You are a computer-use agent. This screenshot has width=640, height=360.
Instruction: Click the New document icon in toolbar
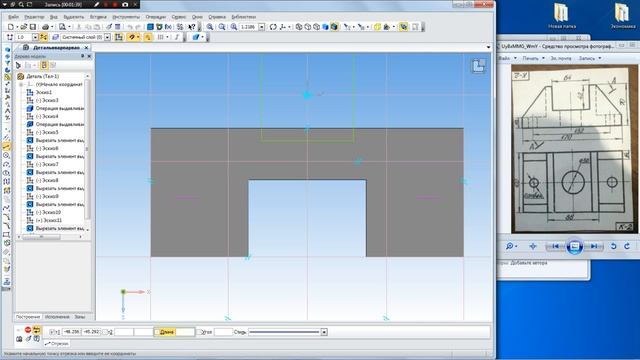click(11, 27)
